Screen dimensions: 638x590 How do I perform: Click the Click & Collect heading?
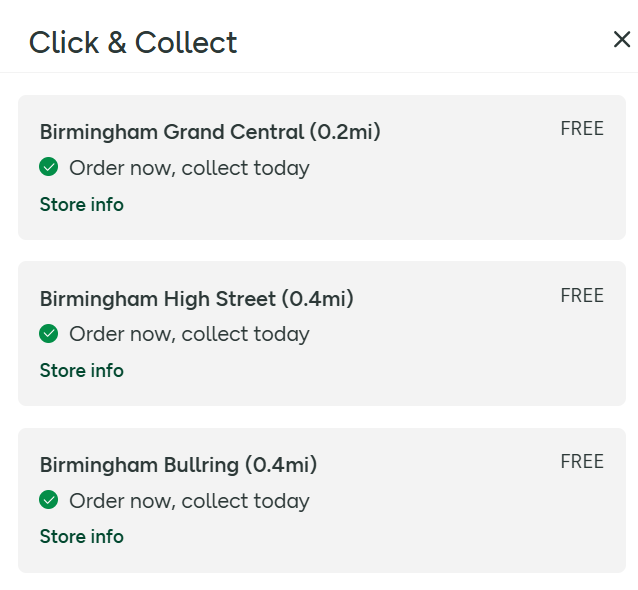133,42
